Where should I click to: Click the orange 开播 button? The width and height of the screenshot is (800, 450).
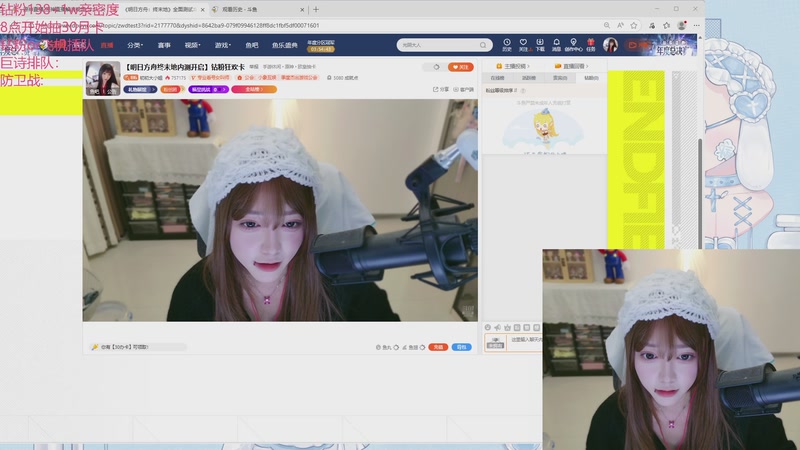click(x=638, y=45)
